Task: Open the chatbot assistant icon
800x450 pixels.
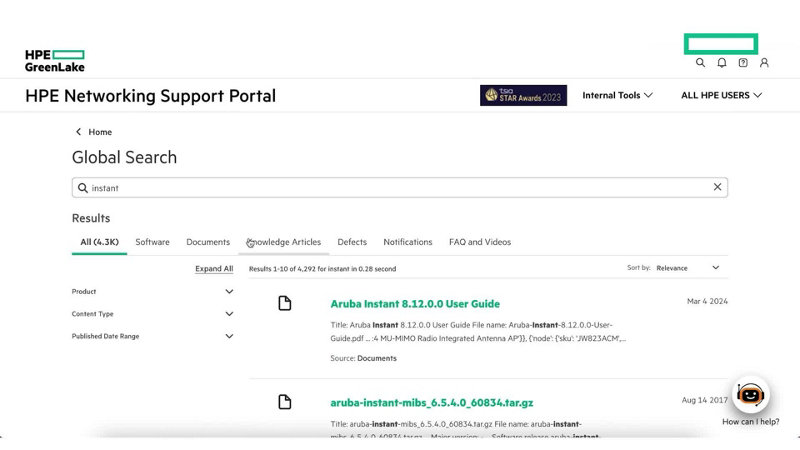Action: 750,395
